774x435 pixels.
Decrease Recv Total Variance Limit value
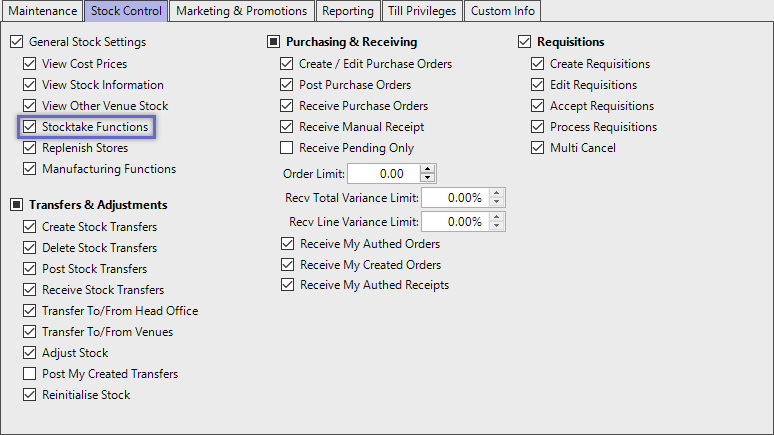(497, 202)
